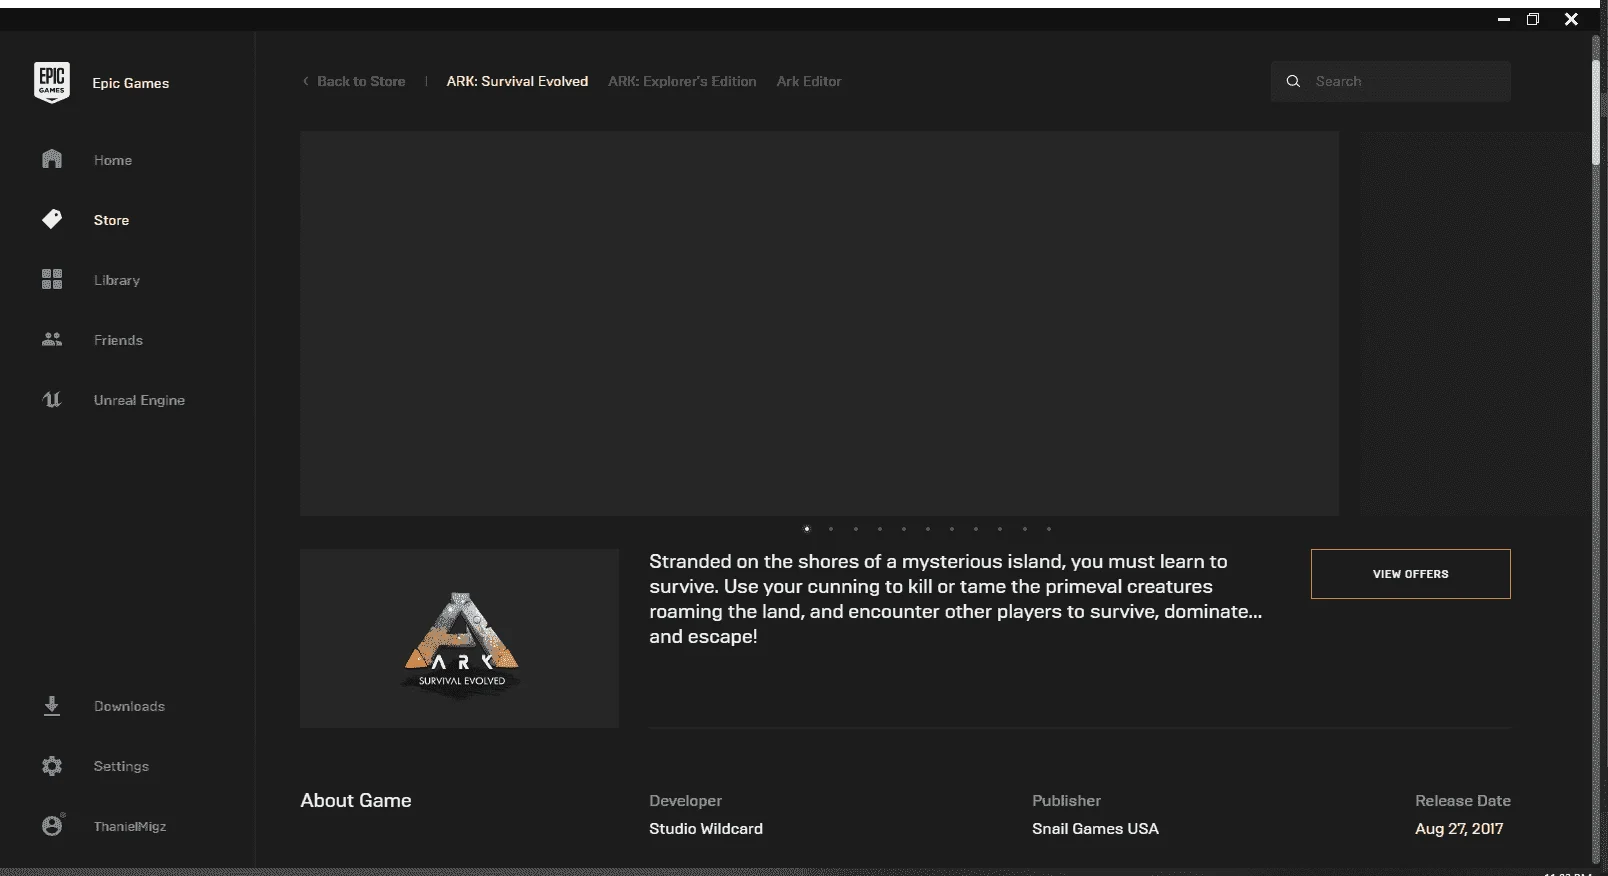Image resolution: width=1608 pixels, height=876 pixels.
Task: Select the Store tag icon
Action: click(x=52, y=219)
